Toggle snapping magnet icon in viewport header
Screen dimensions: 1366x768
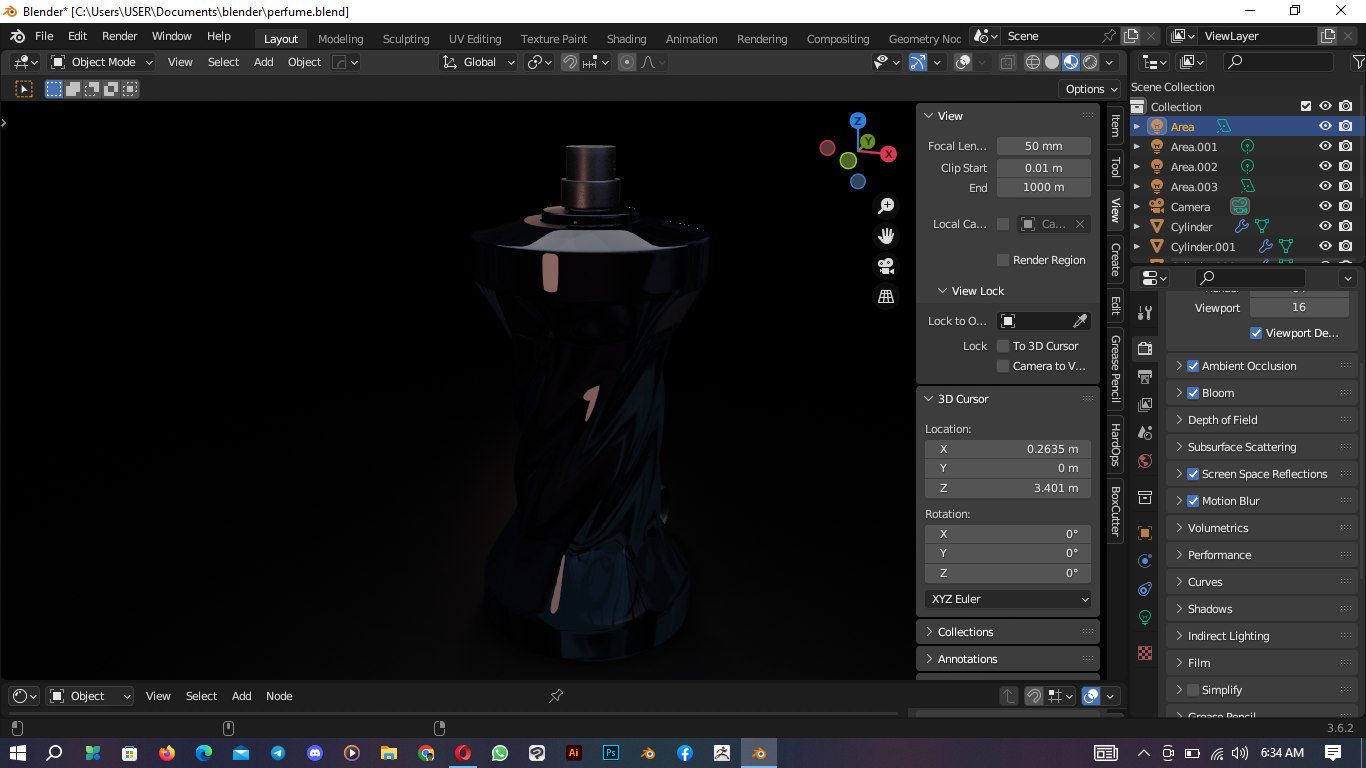click(570, 62)
